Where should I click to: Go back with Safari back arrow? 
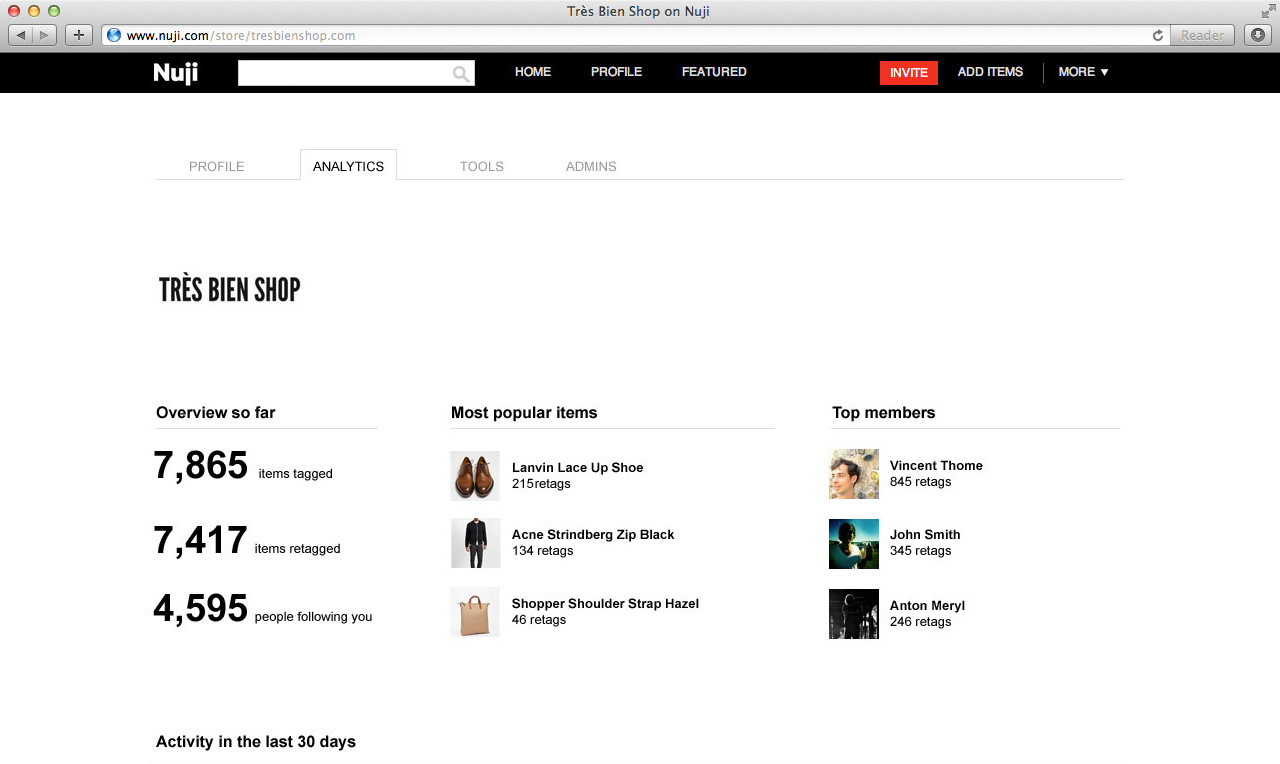pos(21,35)
